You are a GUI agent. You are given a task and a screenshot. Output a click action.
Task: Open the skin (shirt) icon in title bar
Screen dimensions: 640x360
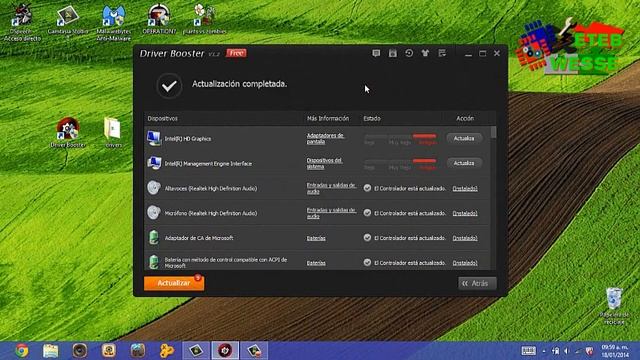[425, 53]
